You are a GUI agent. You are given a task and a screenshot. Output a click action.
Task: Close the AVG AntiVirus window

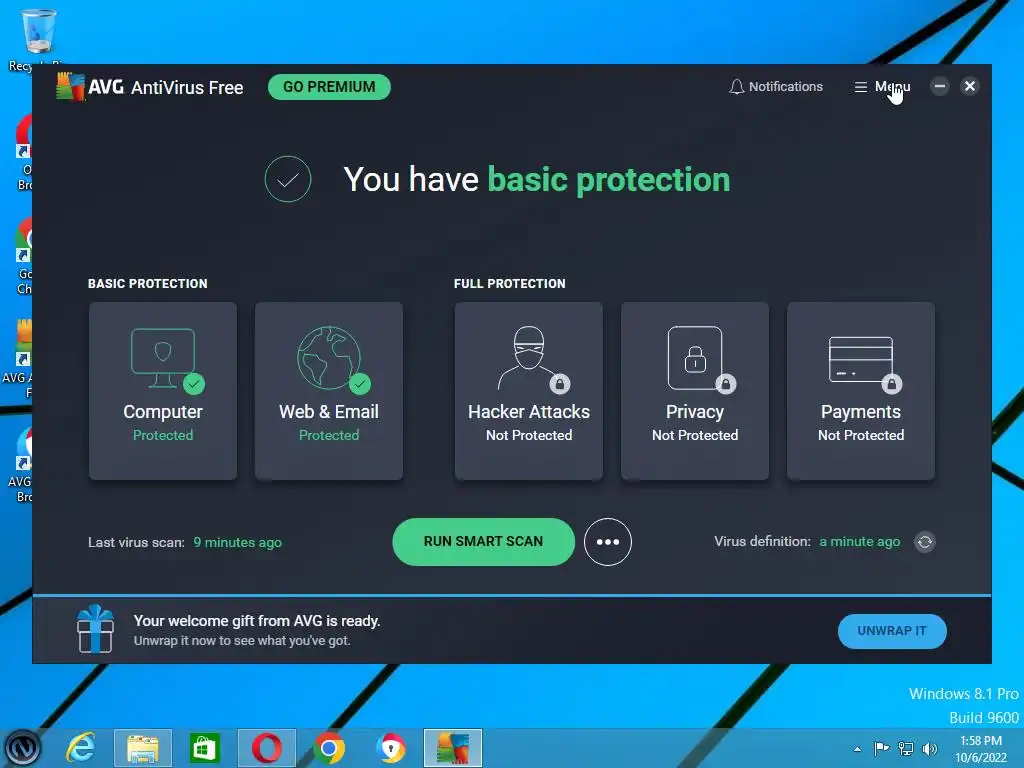(x=970, y=86)
